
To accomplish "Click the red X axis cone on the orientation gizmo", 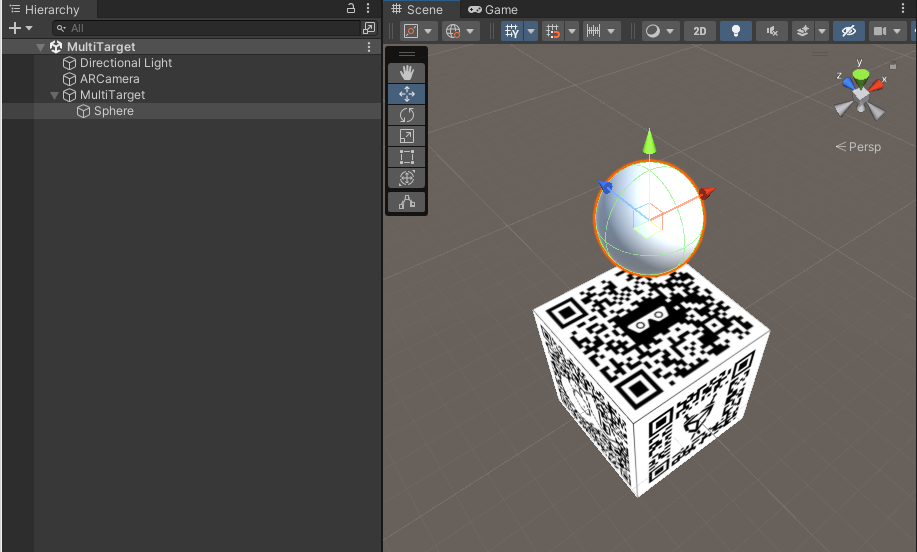I will [876, 85].
